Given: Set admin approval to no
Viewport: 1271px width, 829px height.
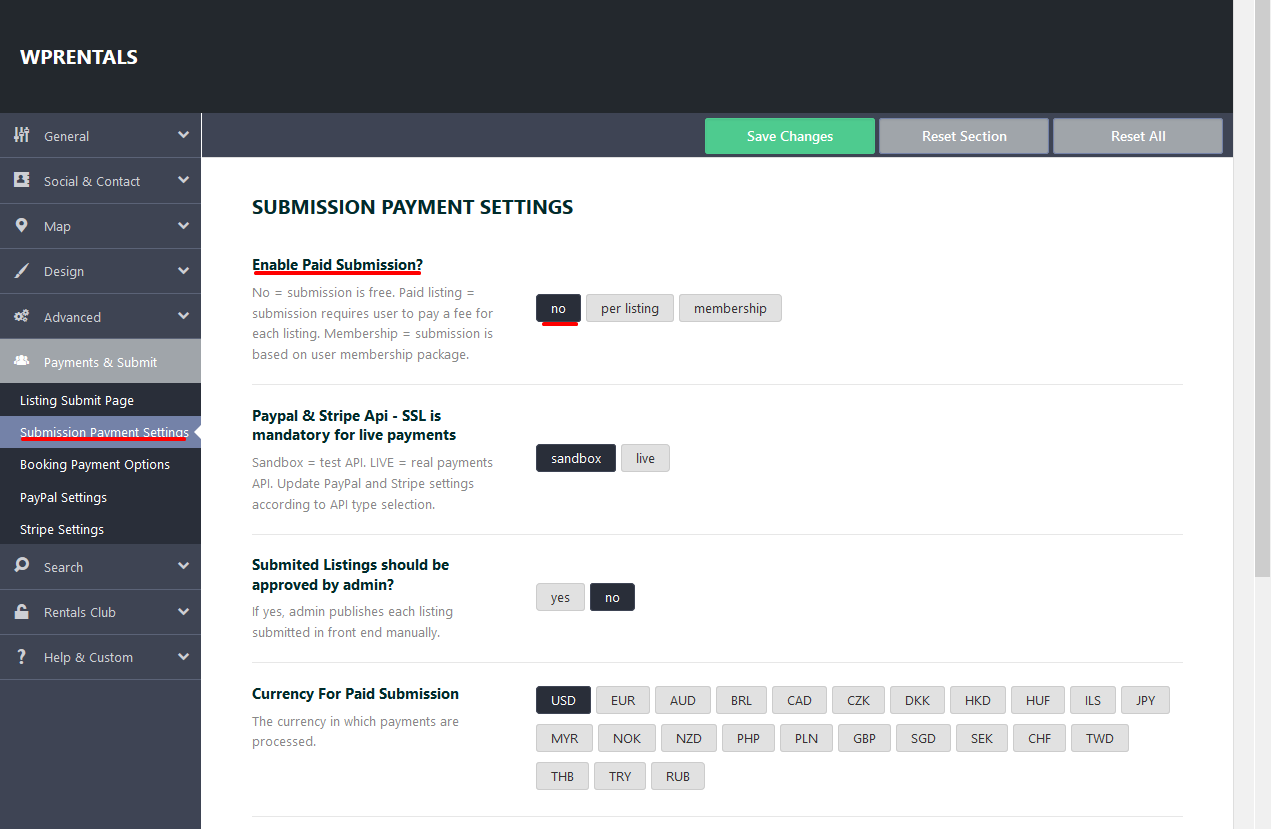Looking at the screenshot, I should click(x=612, y=597).
